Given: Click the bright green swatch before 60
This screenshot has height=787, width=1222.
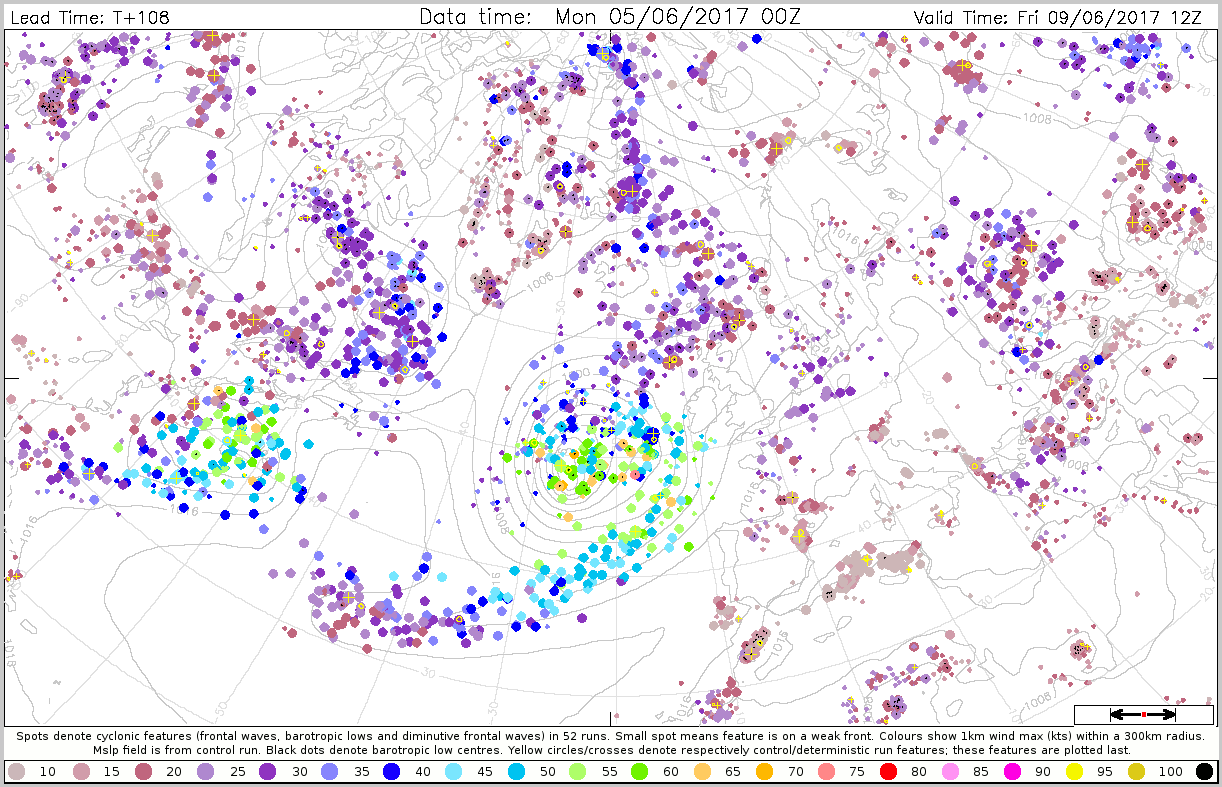Looking at the screenshot, I should tap(638, 771).
